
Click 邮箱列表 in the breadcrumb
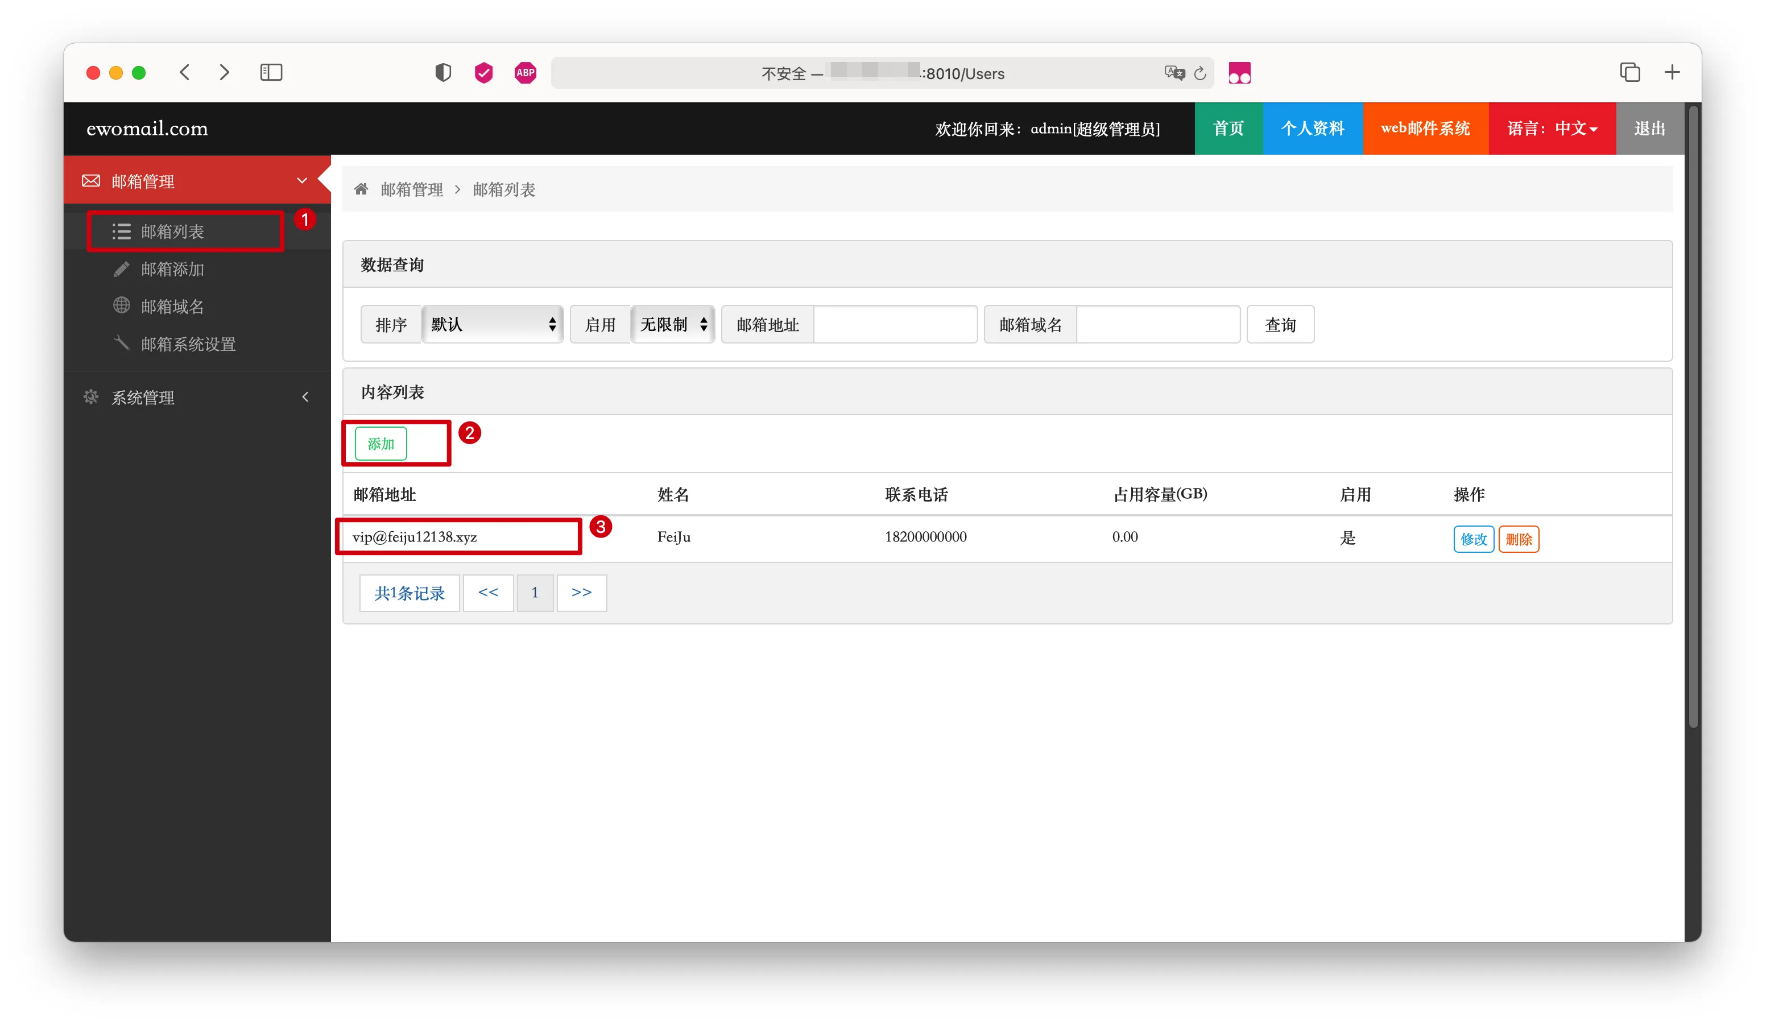point(504,189)
